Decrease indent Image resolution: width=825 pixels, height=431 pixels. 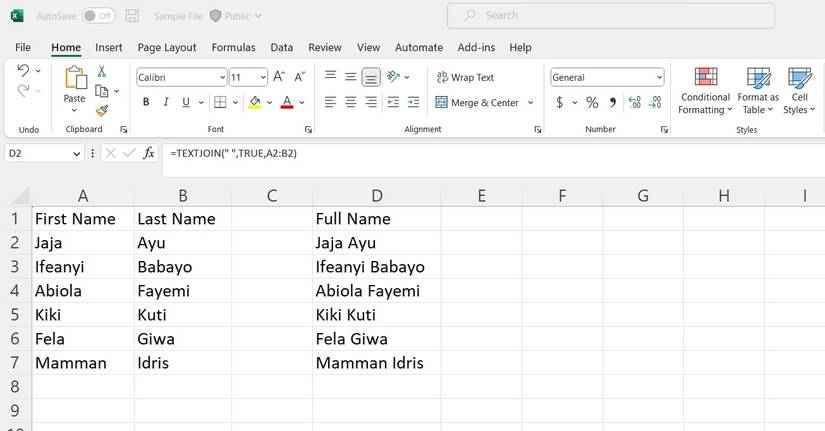pyautogui.click(x=393, y=102)
